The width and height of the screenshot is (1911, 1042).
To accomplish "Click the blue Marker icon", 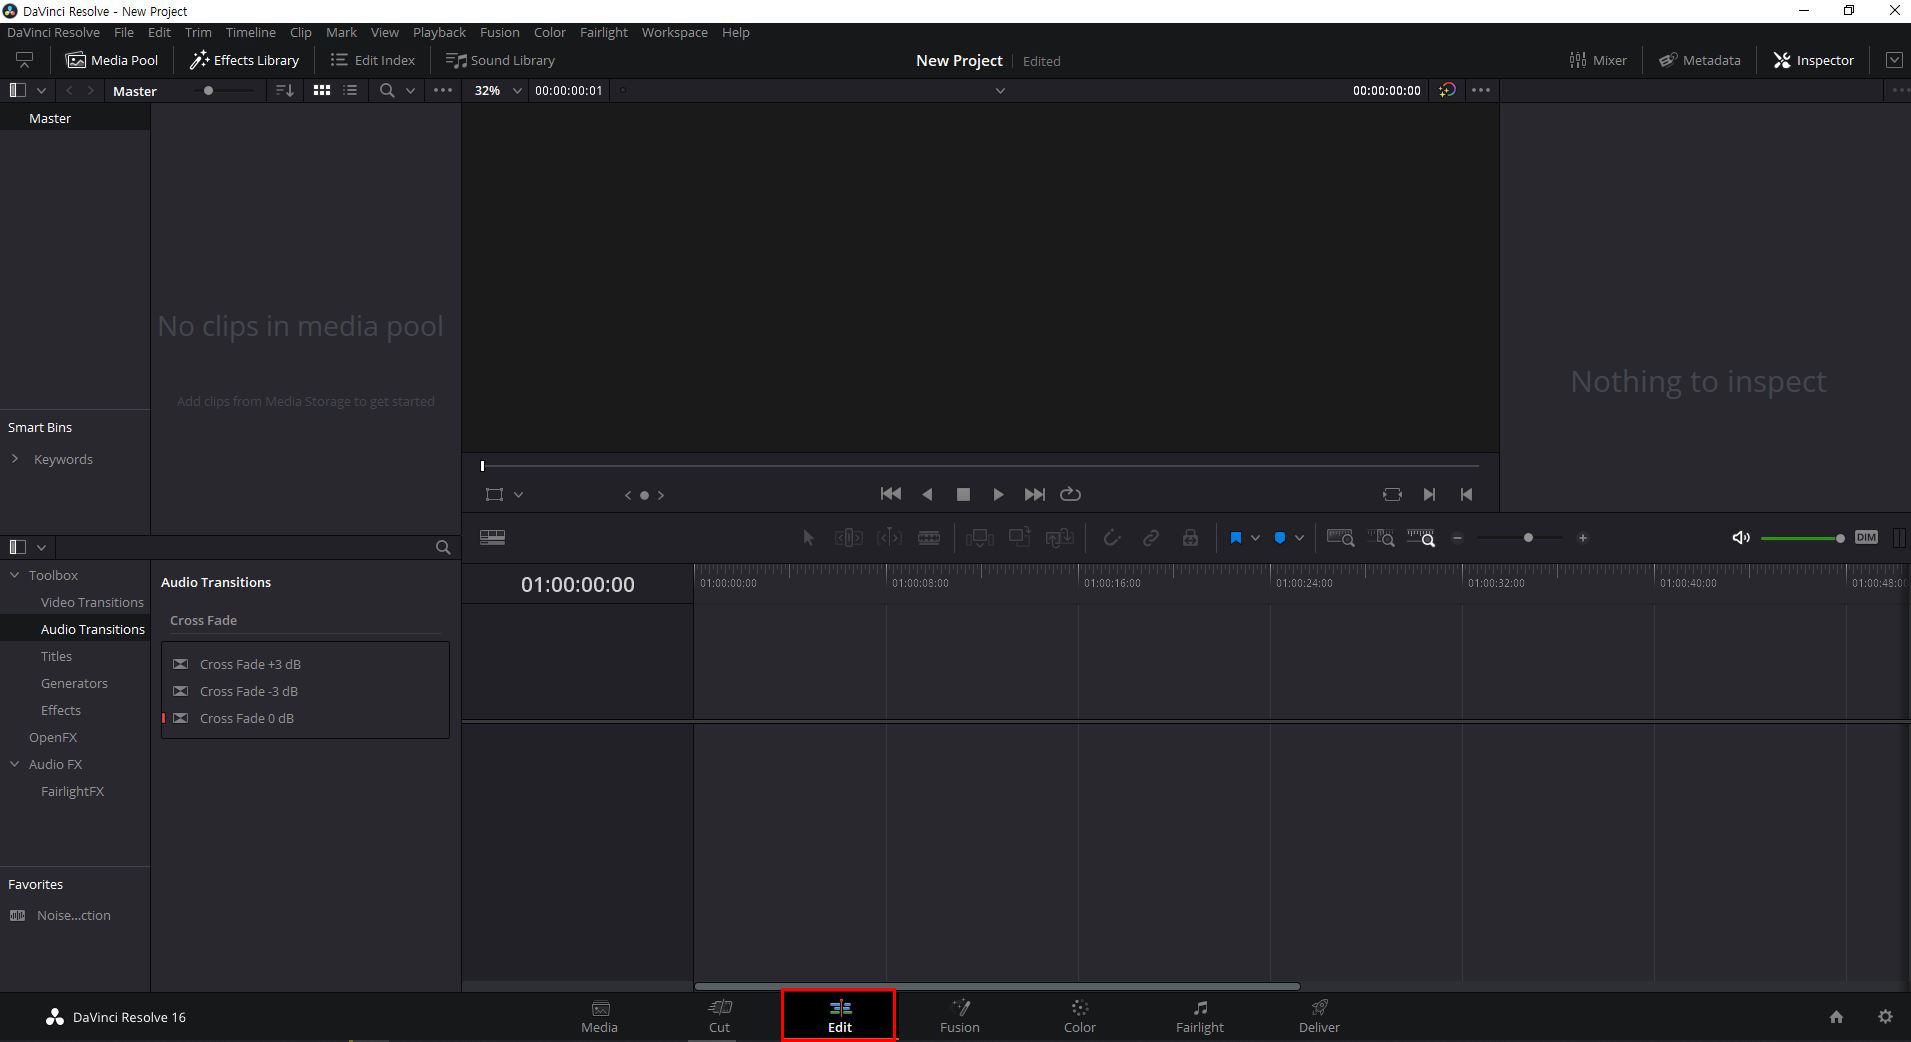I will 1280,538.
